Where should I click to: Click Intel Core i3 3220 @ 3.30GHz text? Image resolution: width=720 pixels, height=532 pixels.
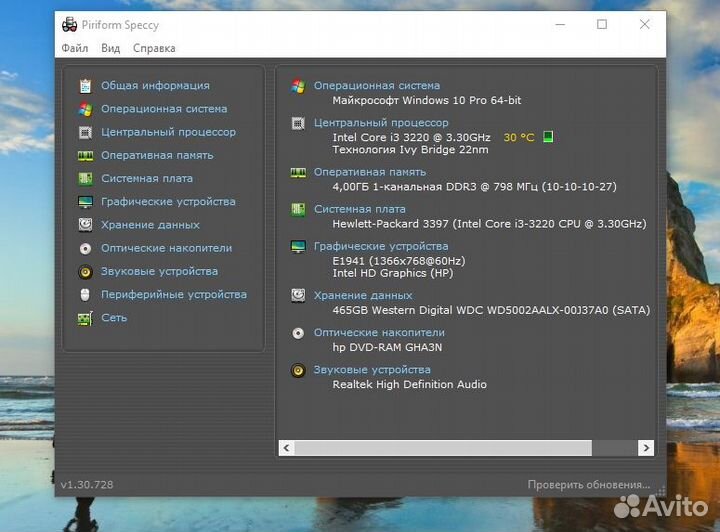tap(411, 137)
